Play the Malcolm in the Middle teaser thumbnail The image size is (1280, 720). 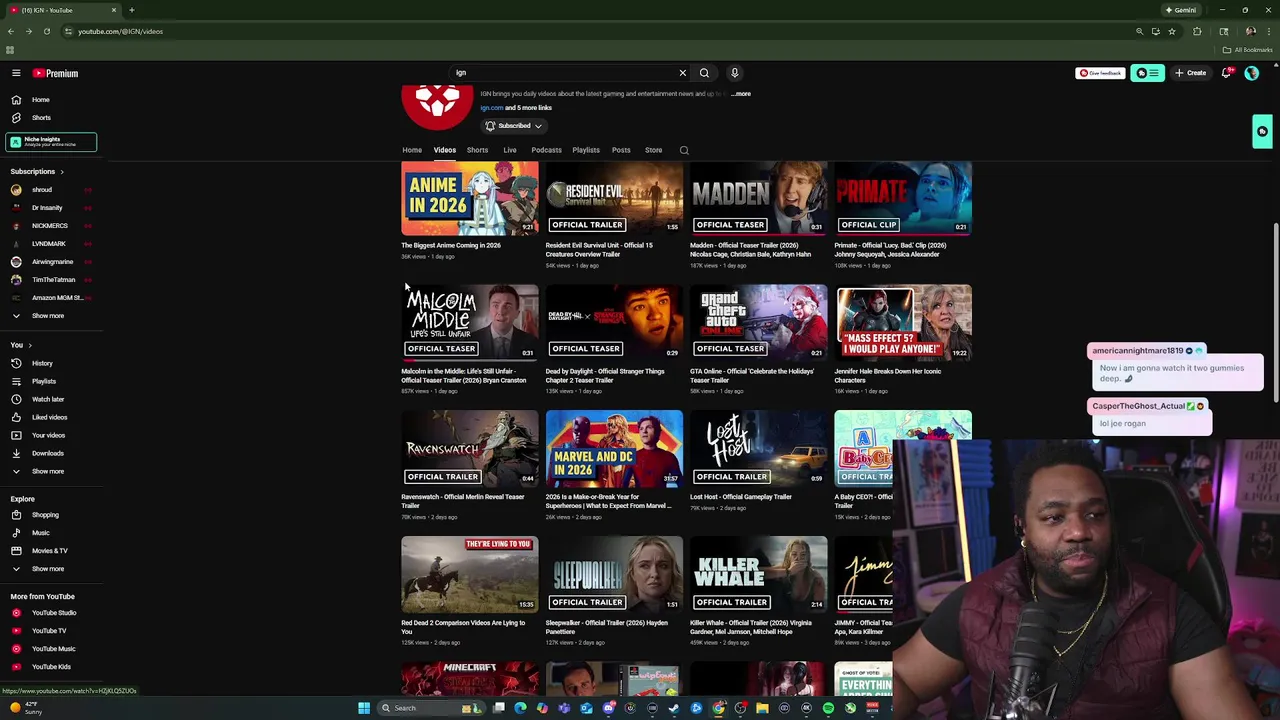tap(469, 323)
